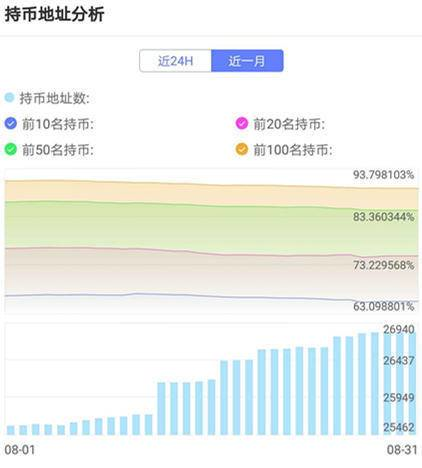Click the 前10名持币 legend text
The image size is (422, 468).
pos(58,124)
